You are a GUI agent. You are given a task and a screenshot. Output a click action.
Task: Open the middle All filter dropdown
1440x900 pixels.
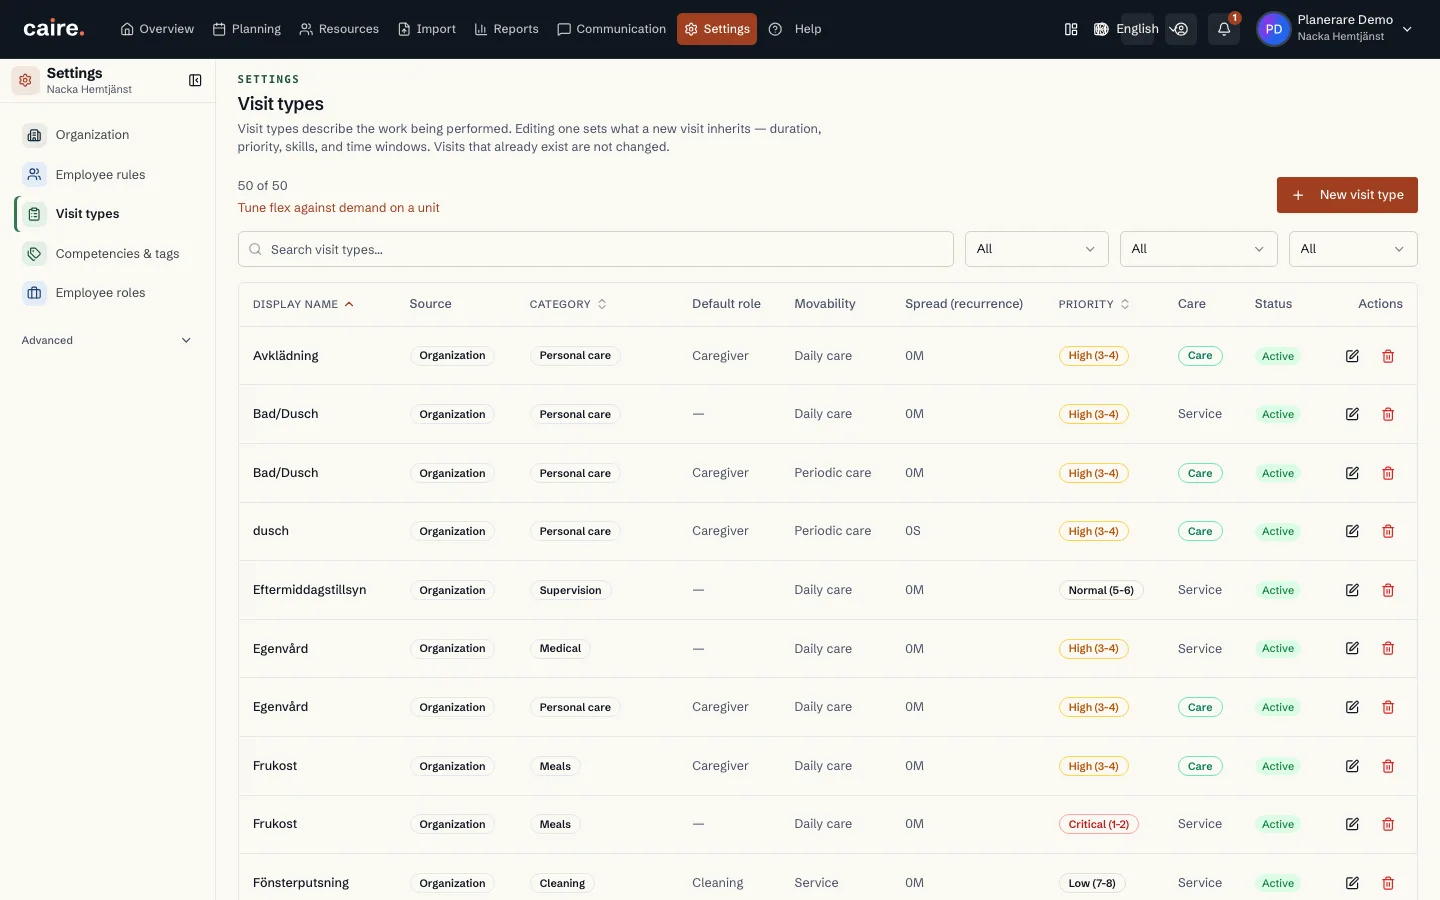pos(1198,249)
